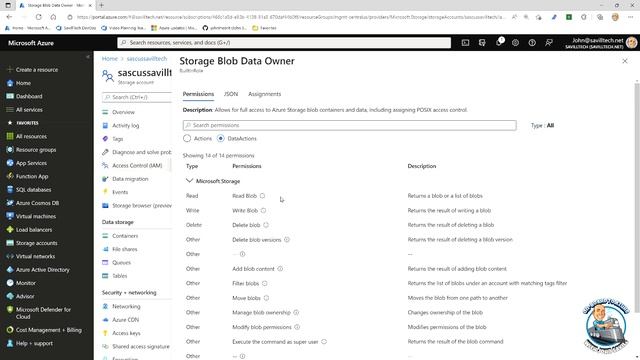Viewport: 640px width, 360px height.
Task: Click the sascussavilltech breadcrumb link
Action: [x=147, y=59]
